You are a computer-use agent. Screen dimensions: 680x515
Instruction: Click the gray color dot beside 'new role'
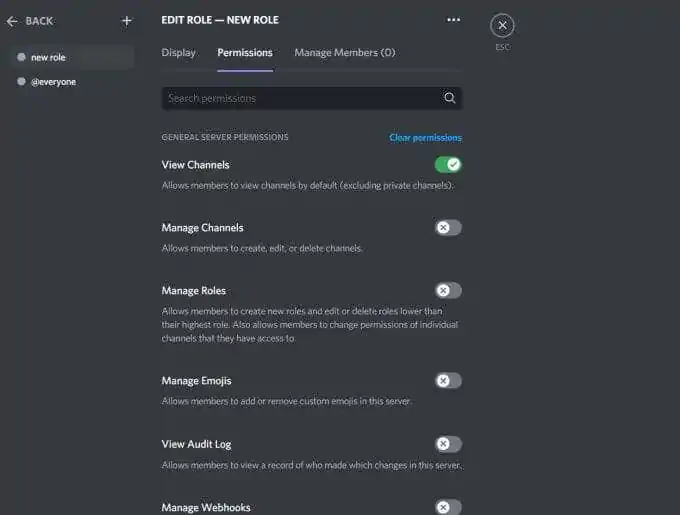(x=21, y=57)
